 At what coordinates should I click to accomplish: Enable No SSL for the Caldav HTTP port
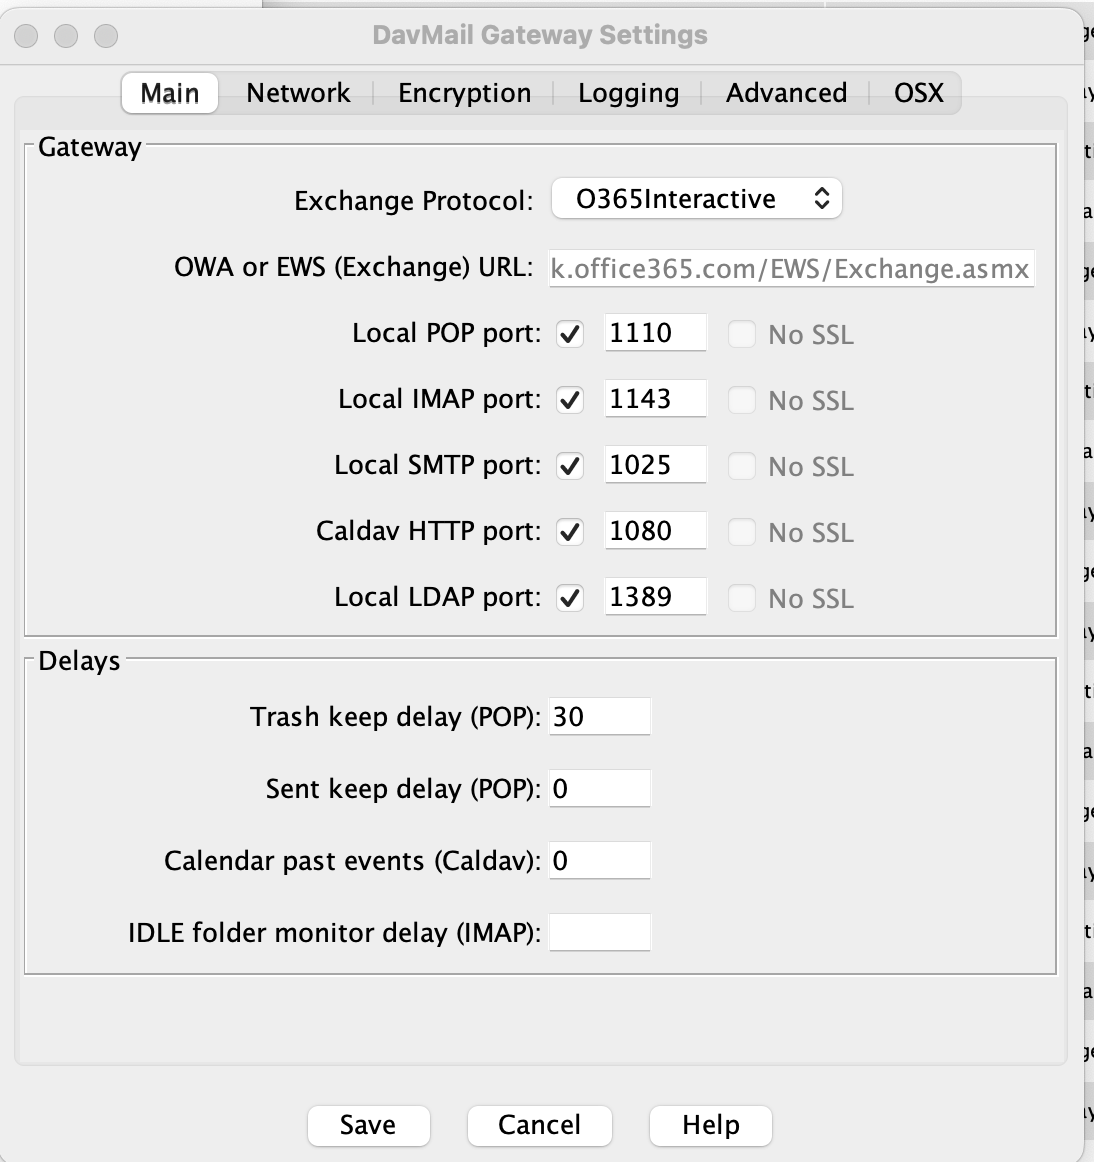pyautogui.click(x=742, y=533)
